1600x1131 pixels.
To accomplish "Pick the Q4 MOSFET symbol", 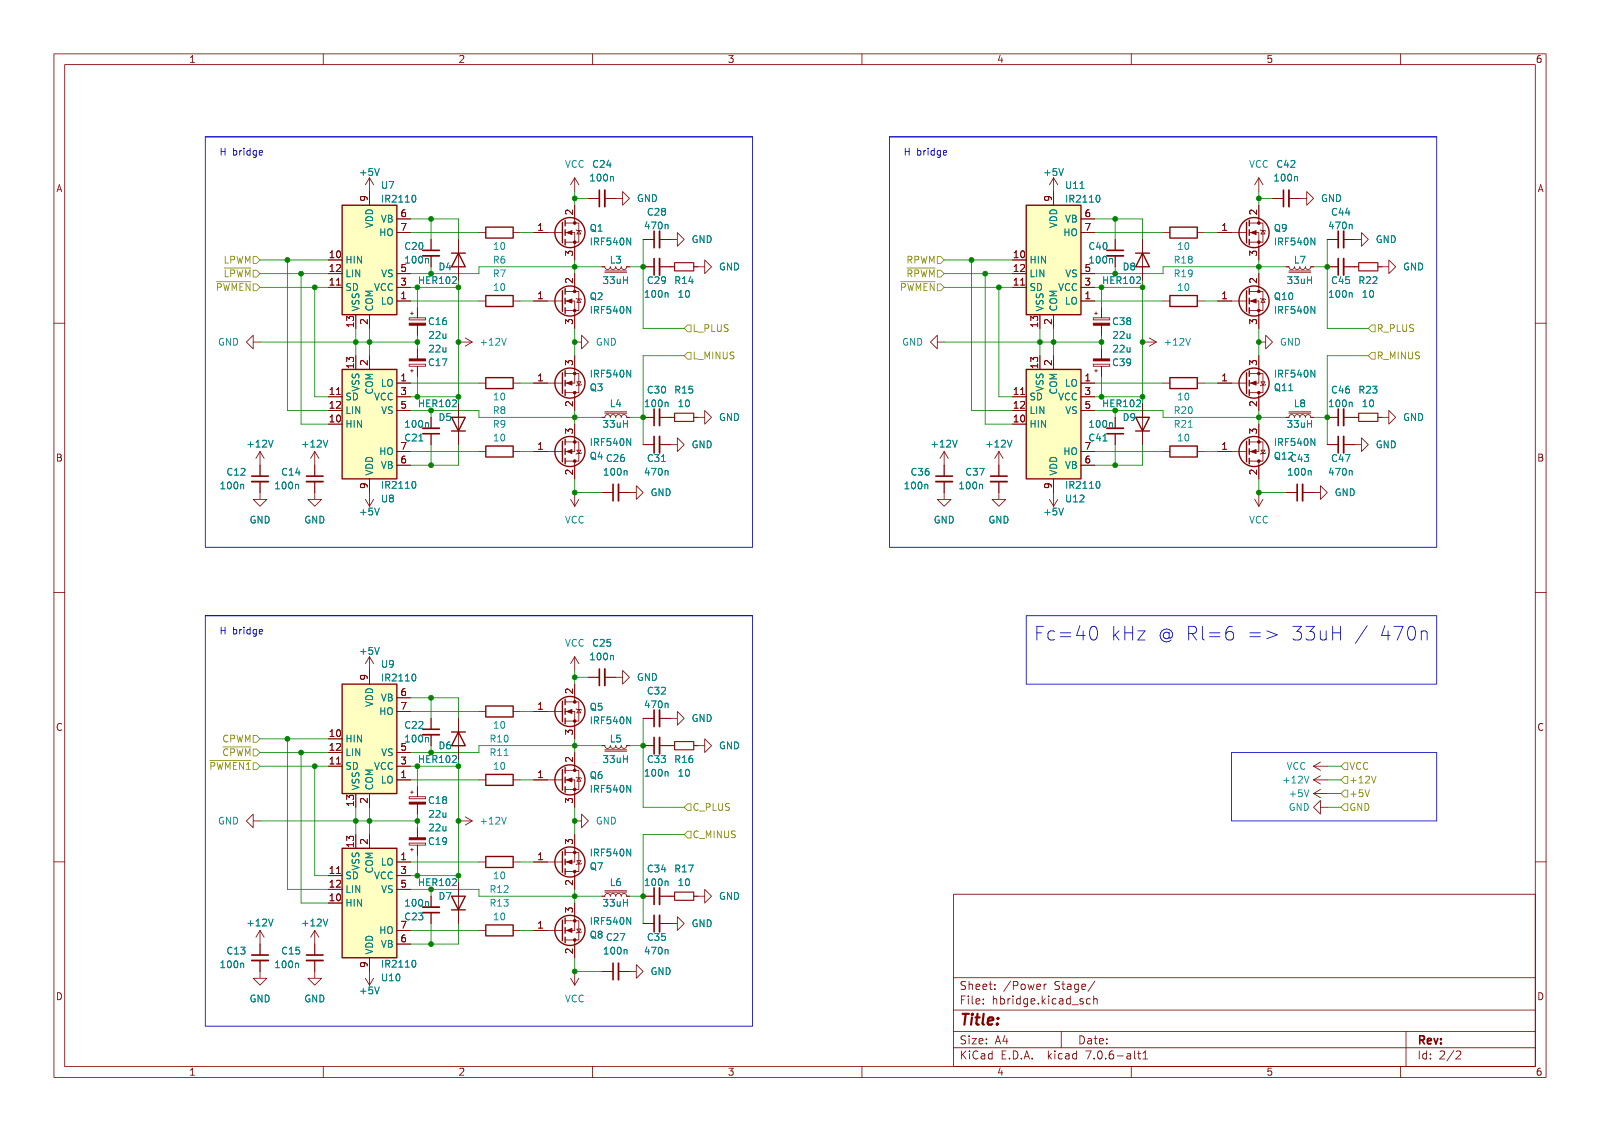I will pyautogui.click(x=569, y=451).
